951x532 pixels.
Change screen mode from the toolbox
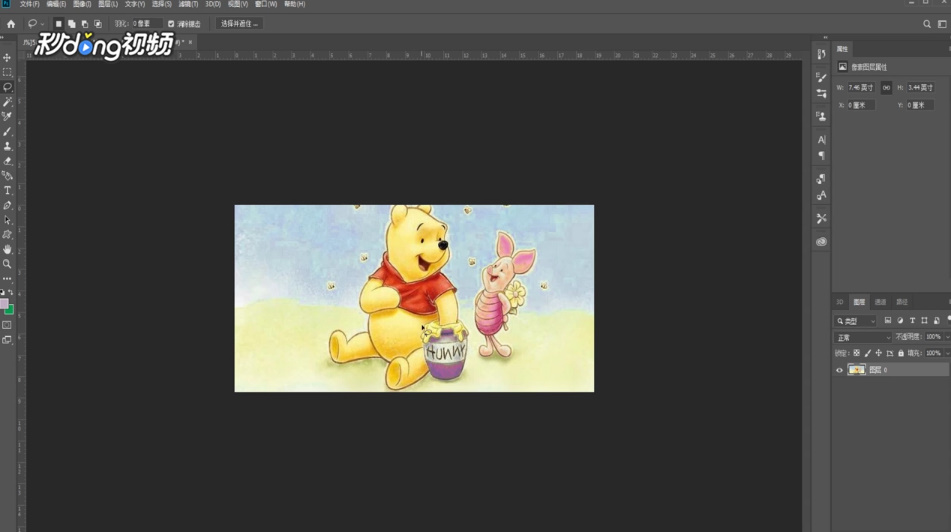coord(7,340)
